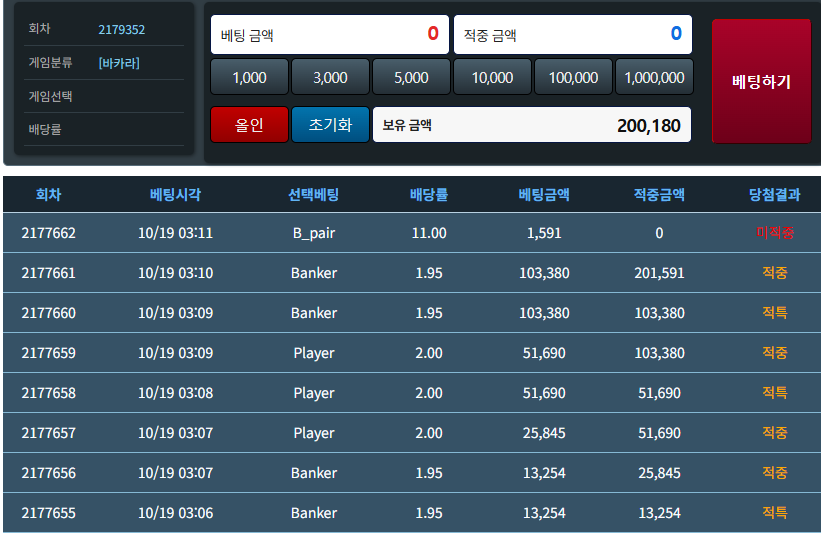Click 적중 result for round 2177656
The height and width of the screenshot is (533, 821).
tap(775, 473)
